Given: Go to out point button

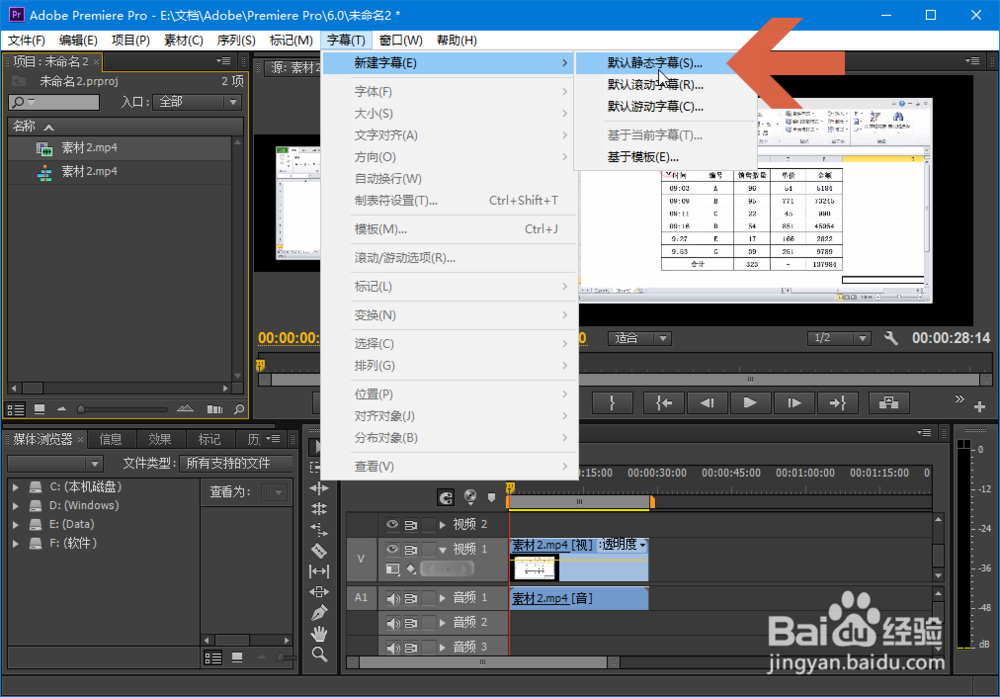Looking at the screenshot, I should 837,403.
